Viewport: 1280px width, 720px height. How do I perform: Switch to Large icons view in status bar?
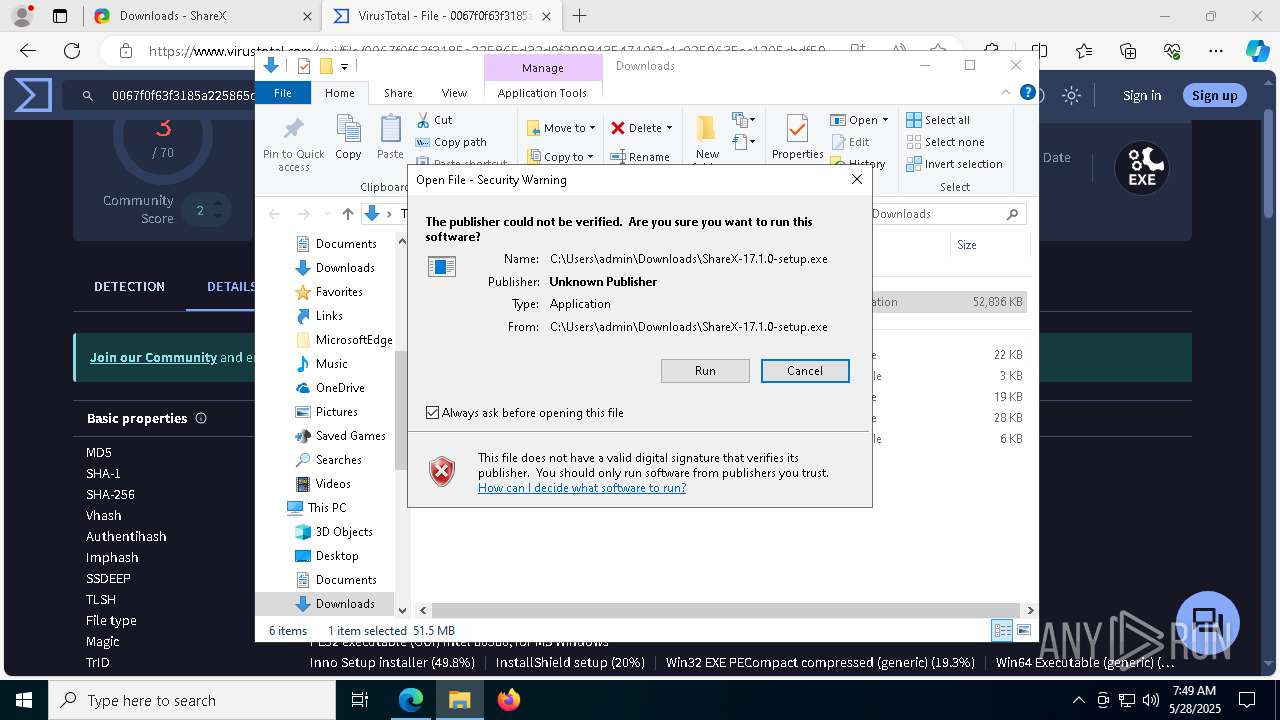1023,630
